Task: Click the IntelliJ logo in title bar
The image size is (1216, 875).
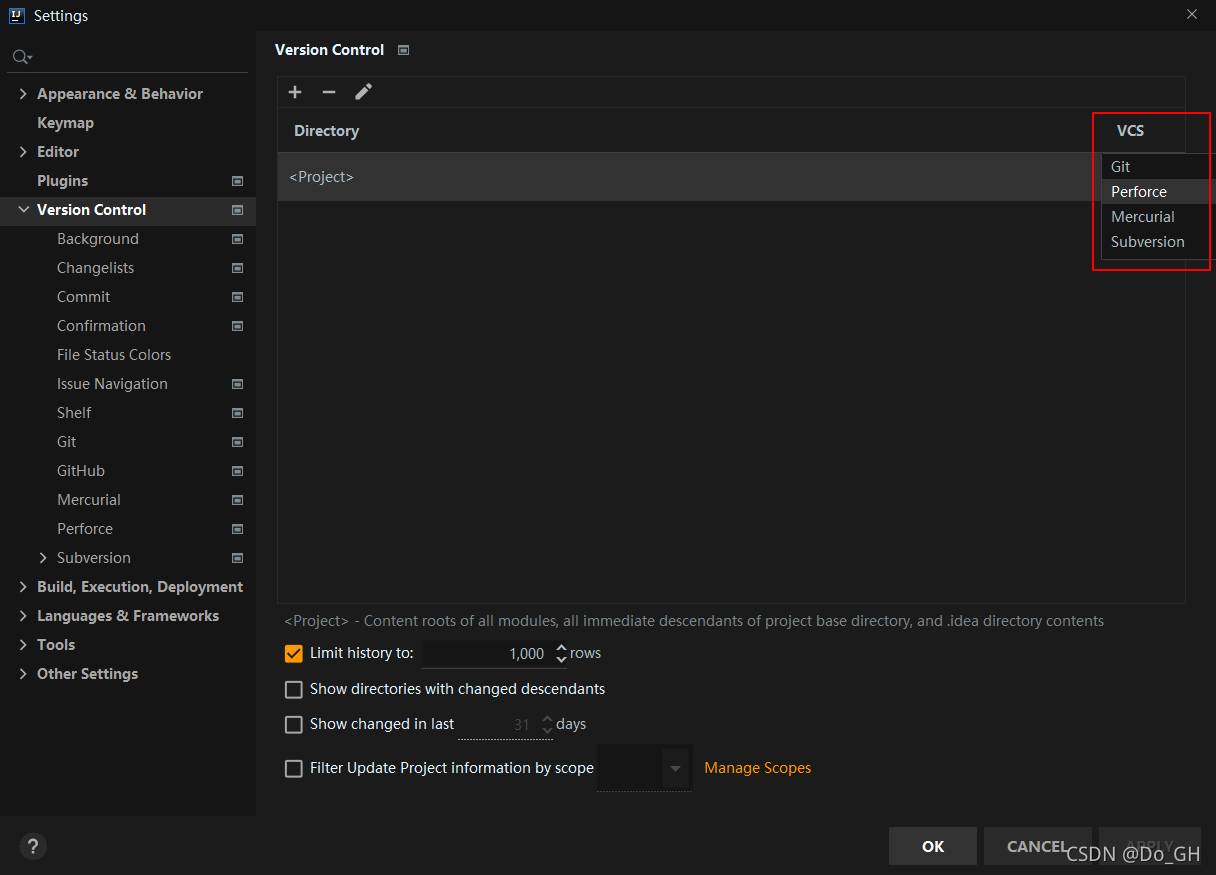Action: (16, 15)
